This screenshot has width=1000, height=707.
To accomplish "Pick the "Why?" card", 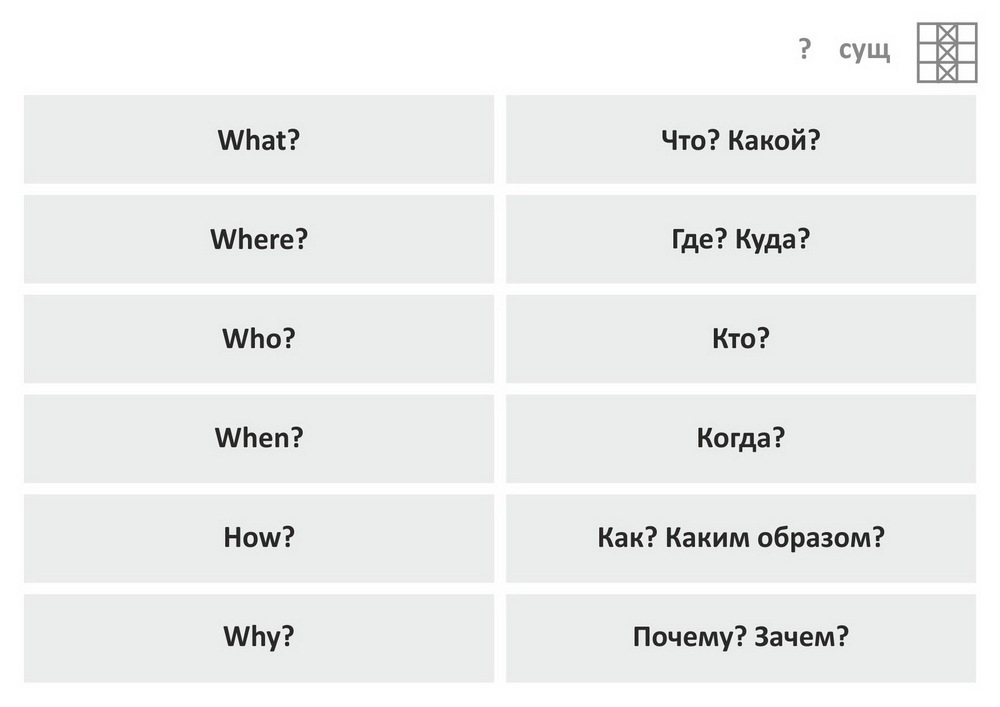I will (x=259, y=638).
